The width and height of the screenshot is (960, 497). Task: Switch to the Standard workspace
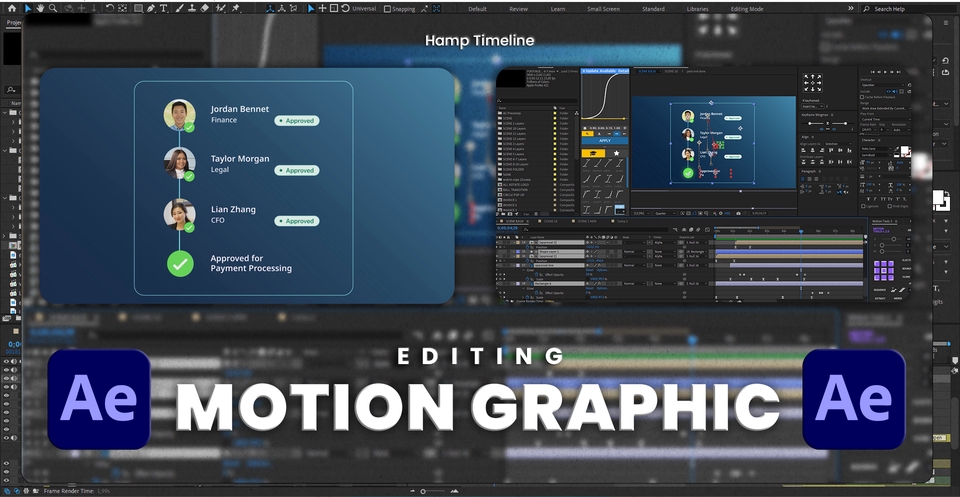coord(653,9)
